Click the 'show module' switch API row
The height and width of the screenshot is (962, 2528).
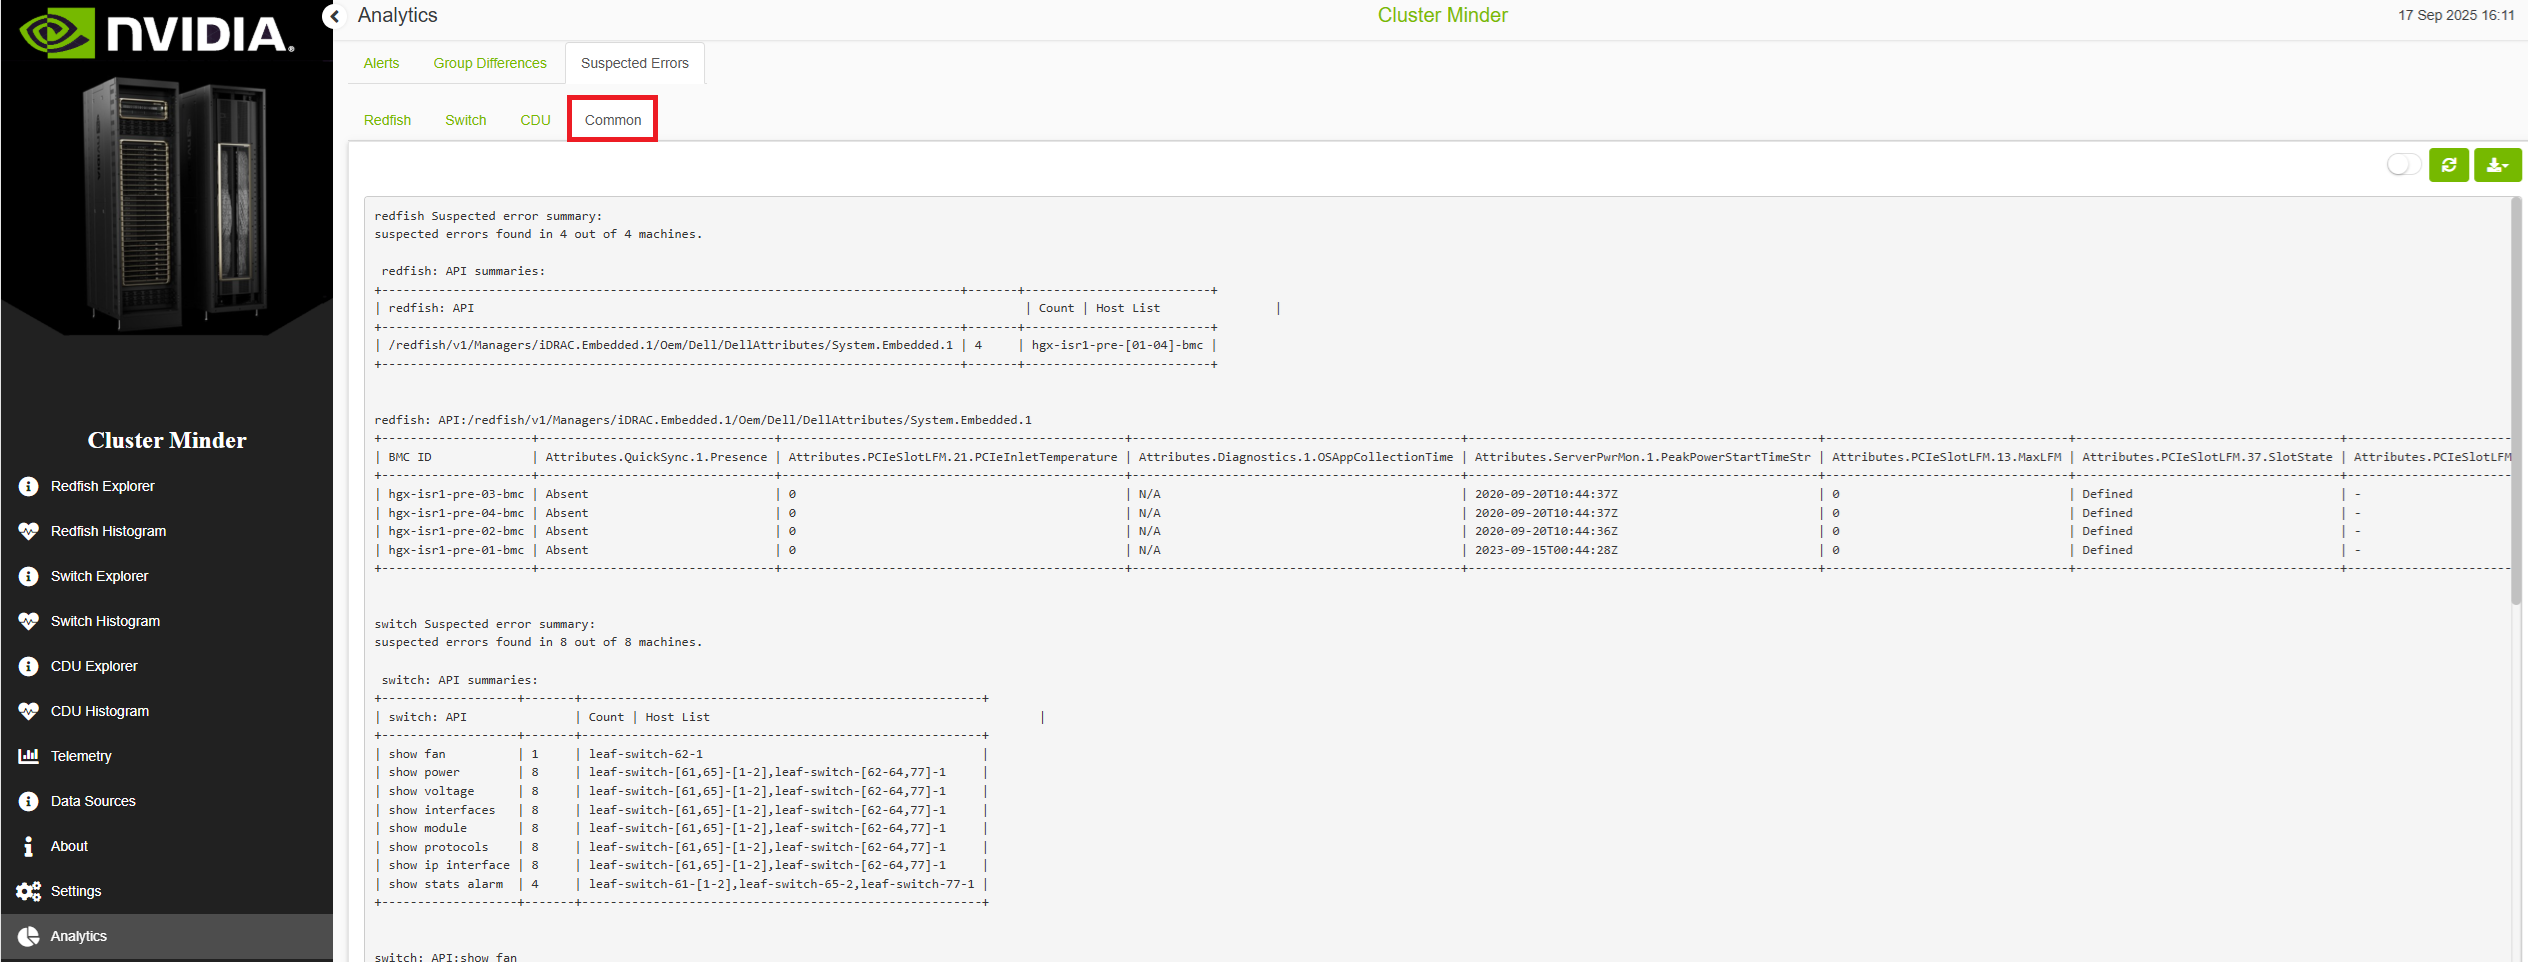click(681, 828)
